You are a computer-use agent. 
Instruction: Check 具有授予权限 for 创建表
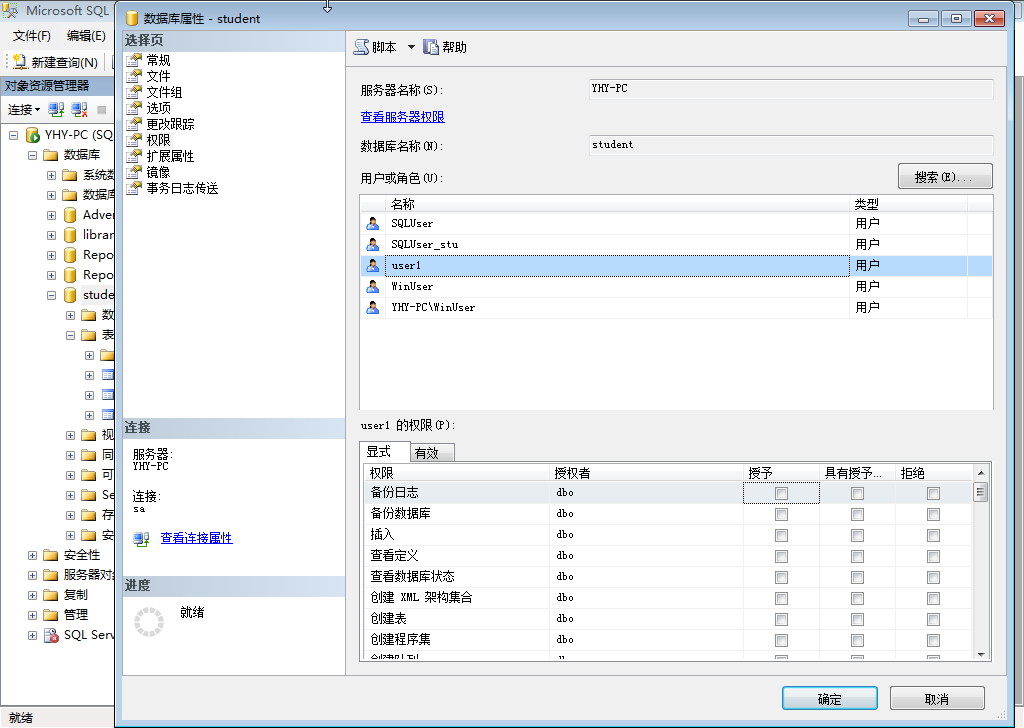point(857,619)
